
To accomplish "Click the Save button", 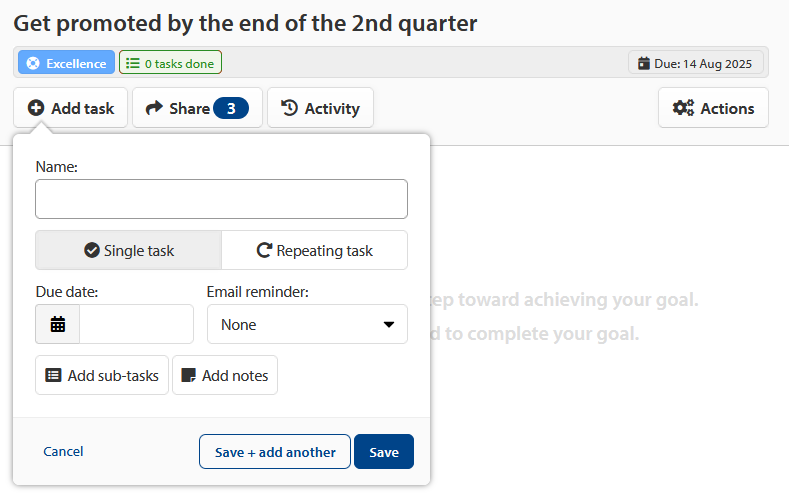I will [384, 452].
